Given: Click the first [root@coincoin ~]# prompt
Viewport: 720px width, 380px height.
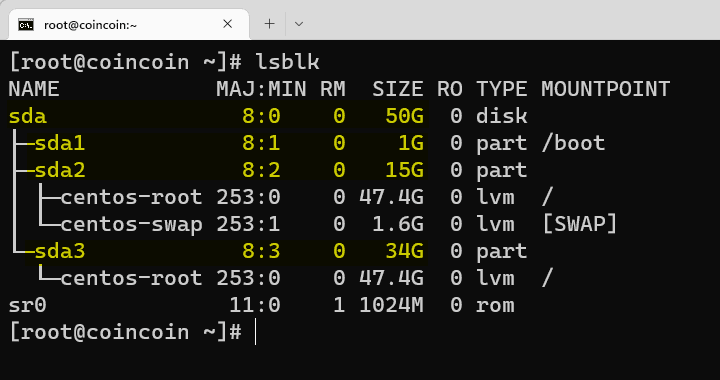Looking at the screenshot, I should coord(125,62).
